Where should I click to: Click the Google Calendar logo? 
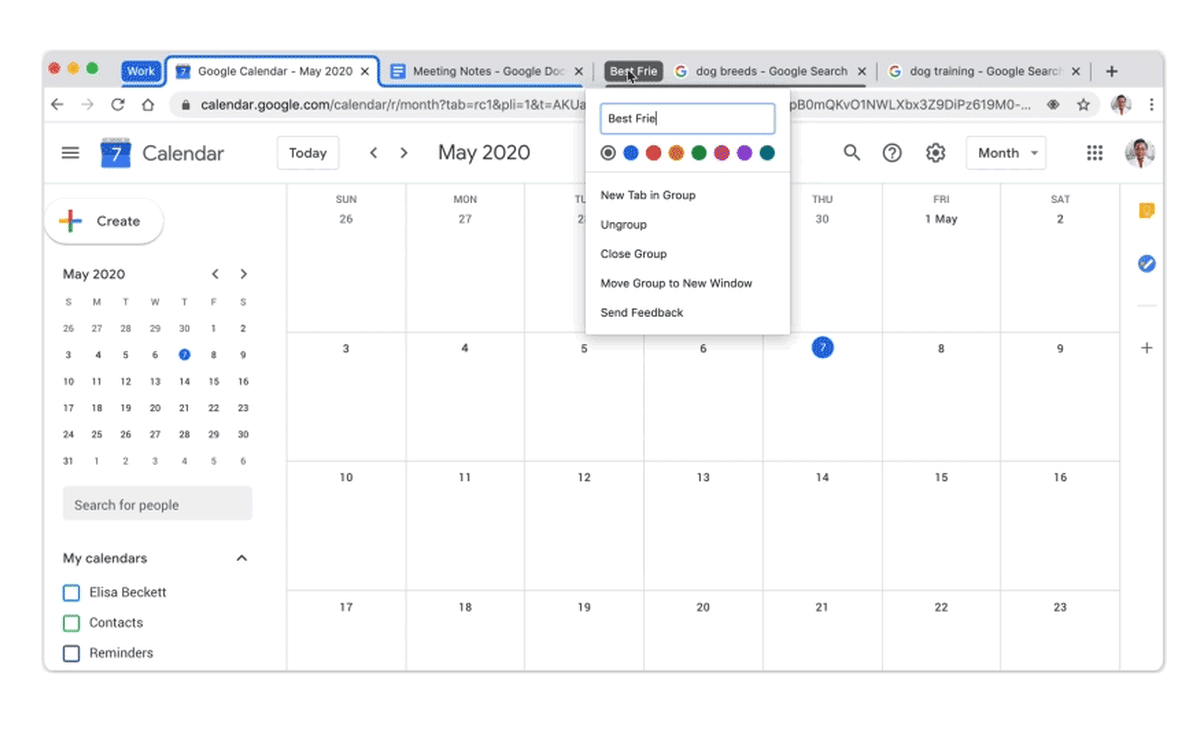pyautogui.click(x=116, y=153)
